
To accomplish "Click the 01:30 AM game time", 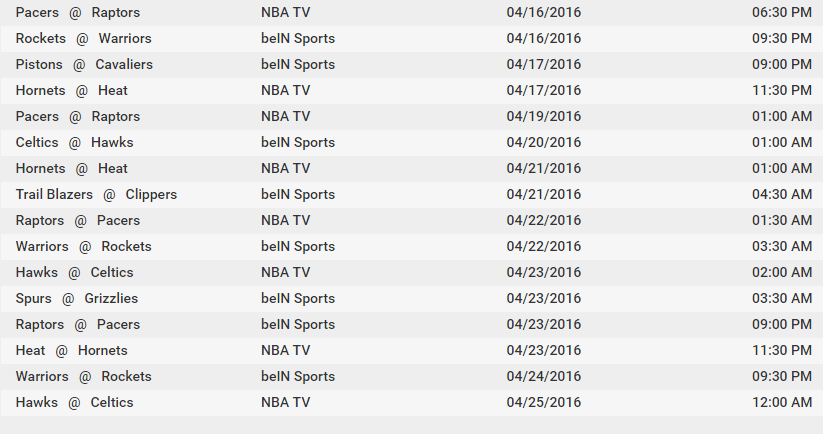I will point(781,220).
